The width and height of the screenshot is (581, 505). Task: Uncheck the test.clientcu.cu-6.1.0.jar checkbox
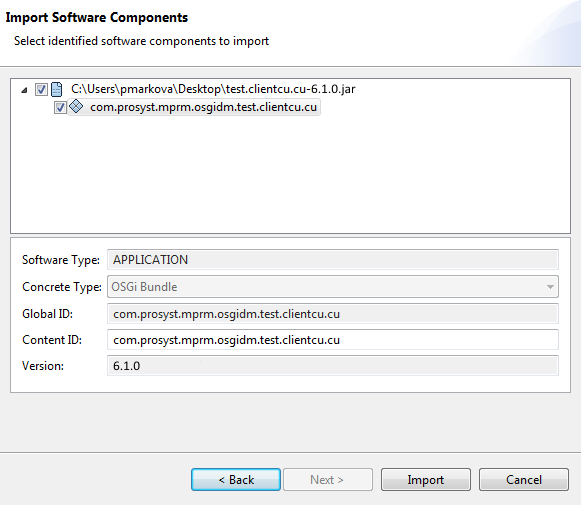pos(41,89)
